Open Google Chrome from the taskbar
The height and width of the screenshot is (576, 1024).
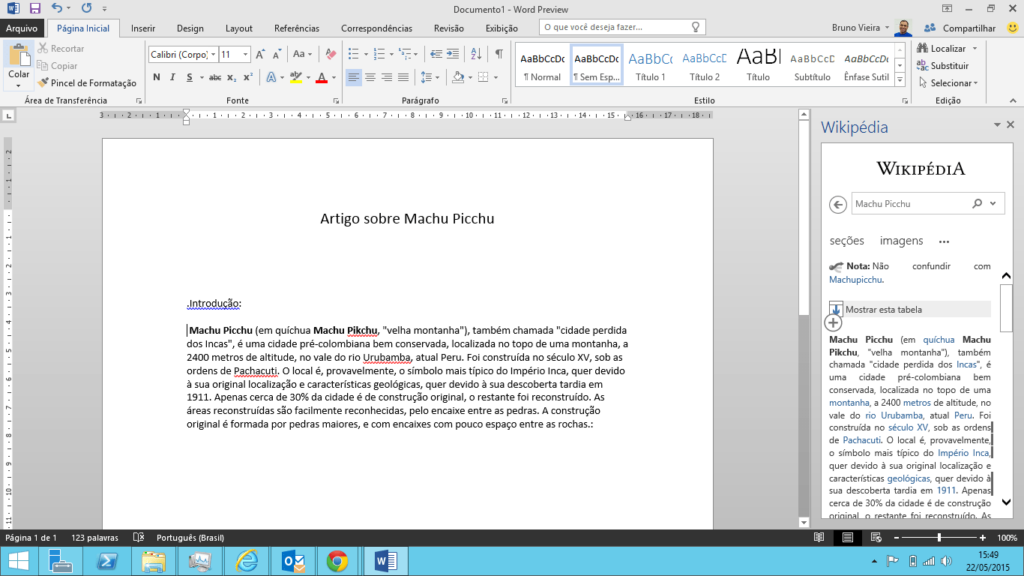pyautogui.click(x=337, y=561)
